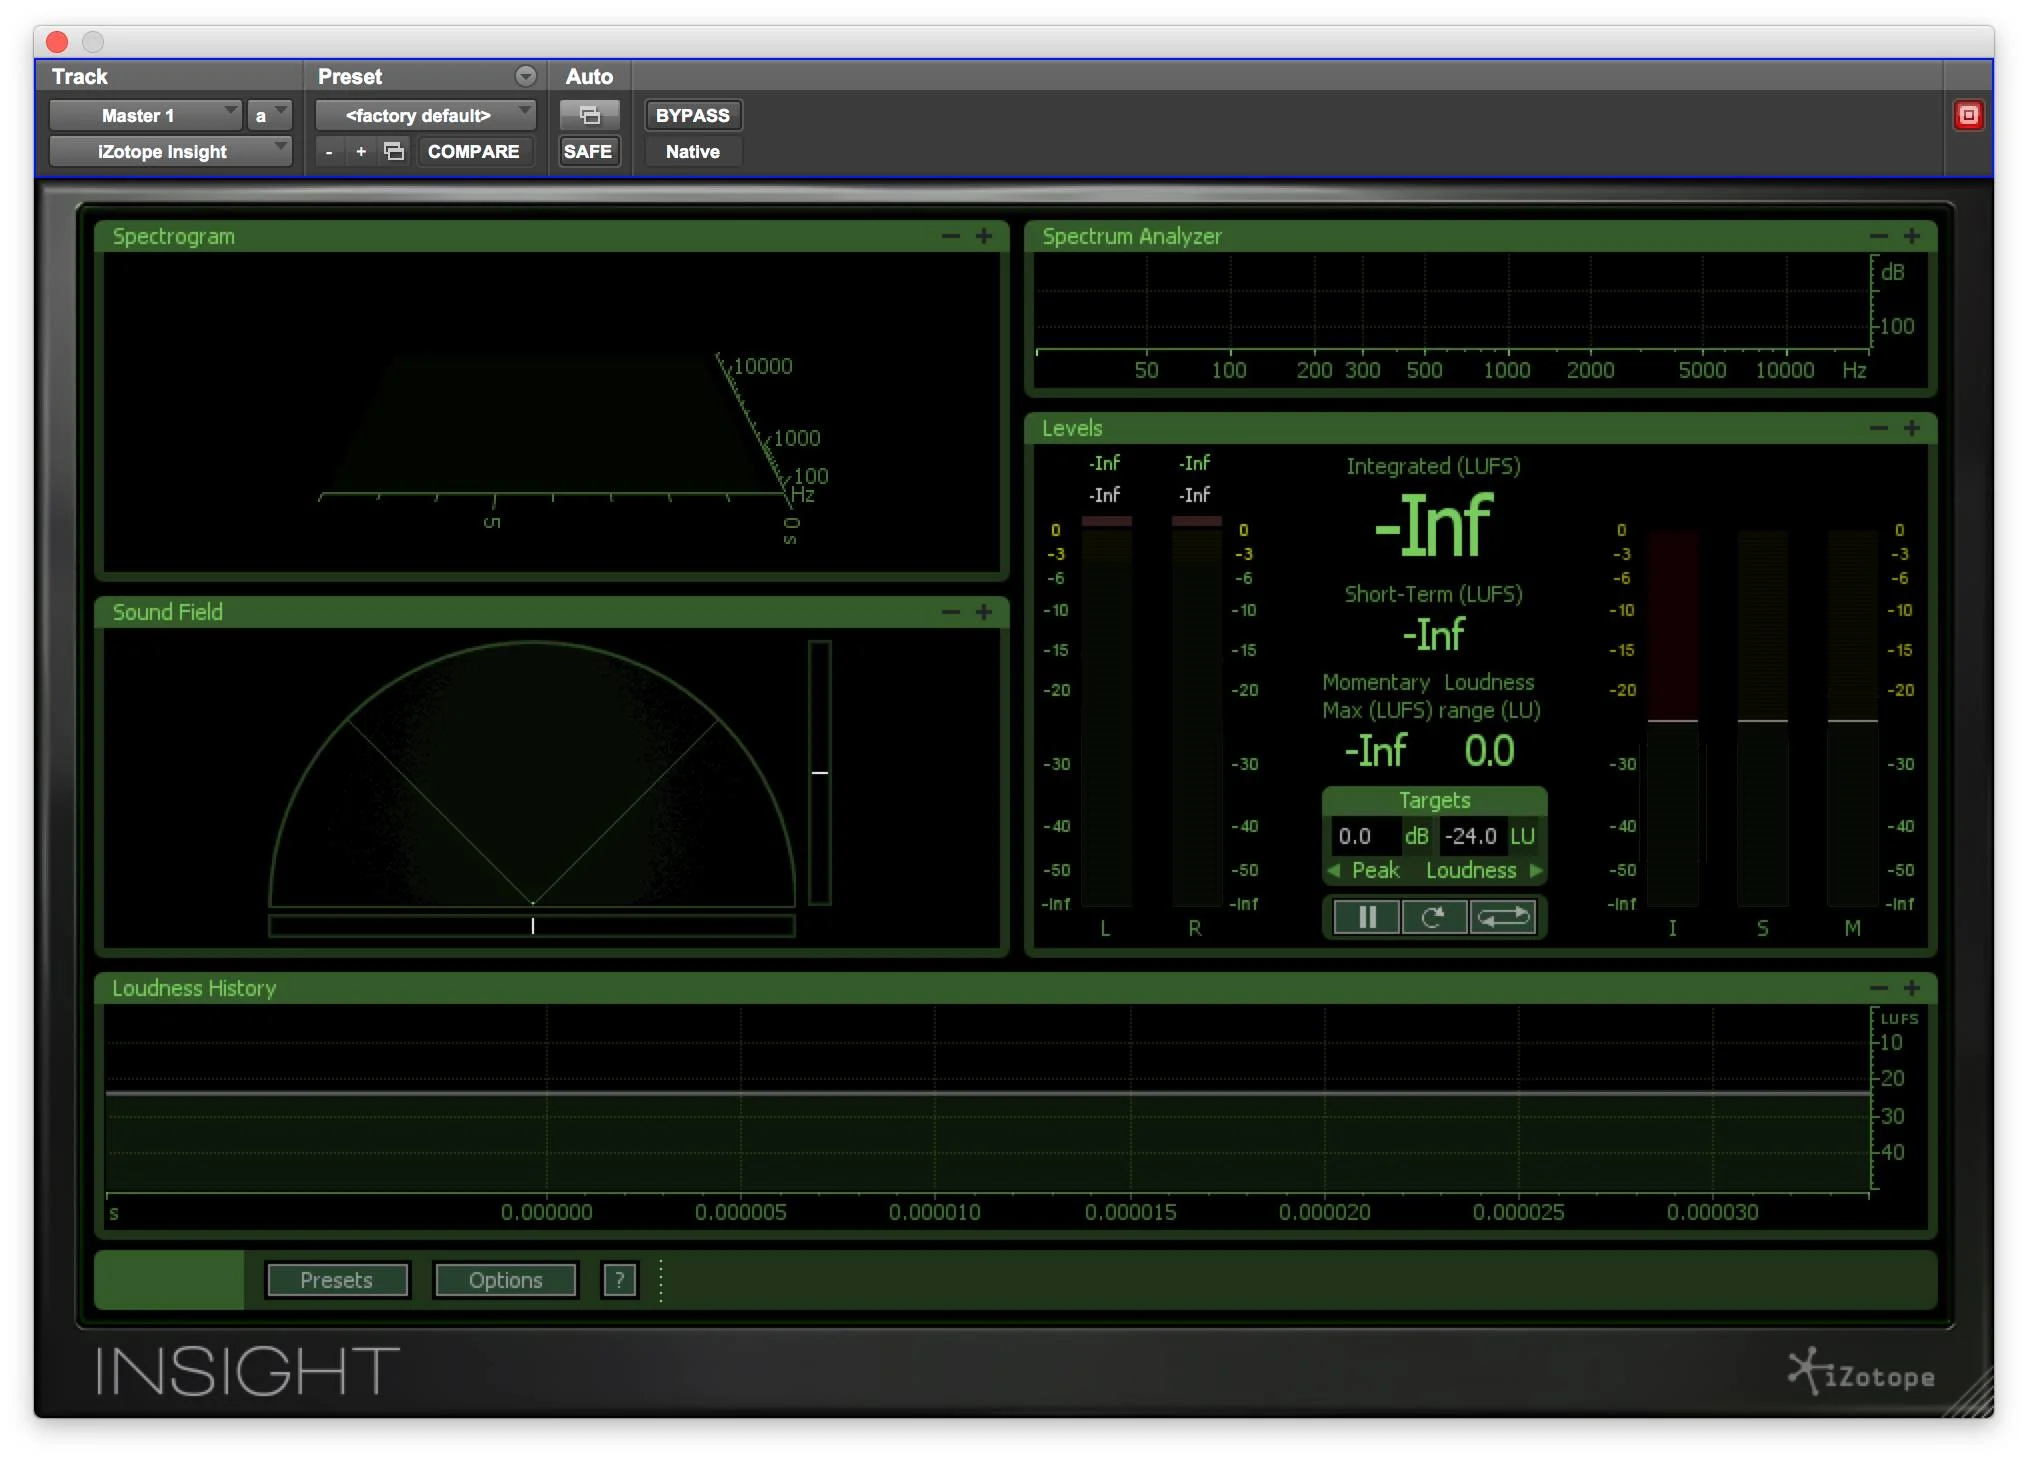Click the red plug-in target icon
Viewport: 2028px width, 1460px height.
(x=1967, y=115)
